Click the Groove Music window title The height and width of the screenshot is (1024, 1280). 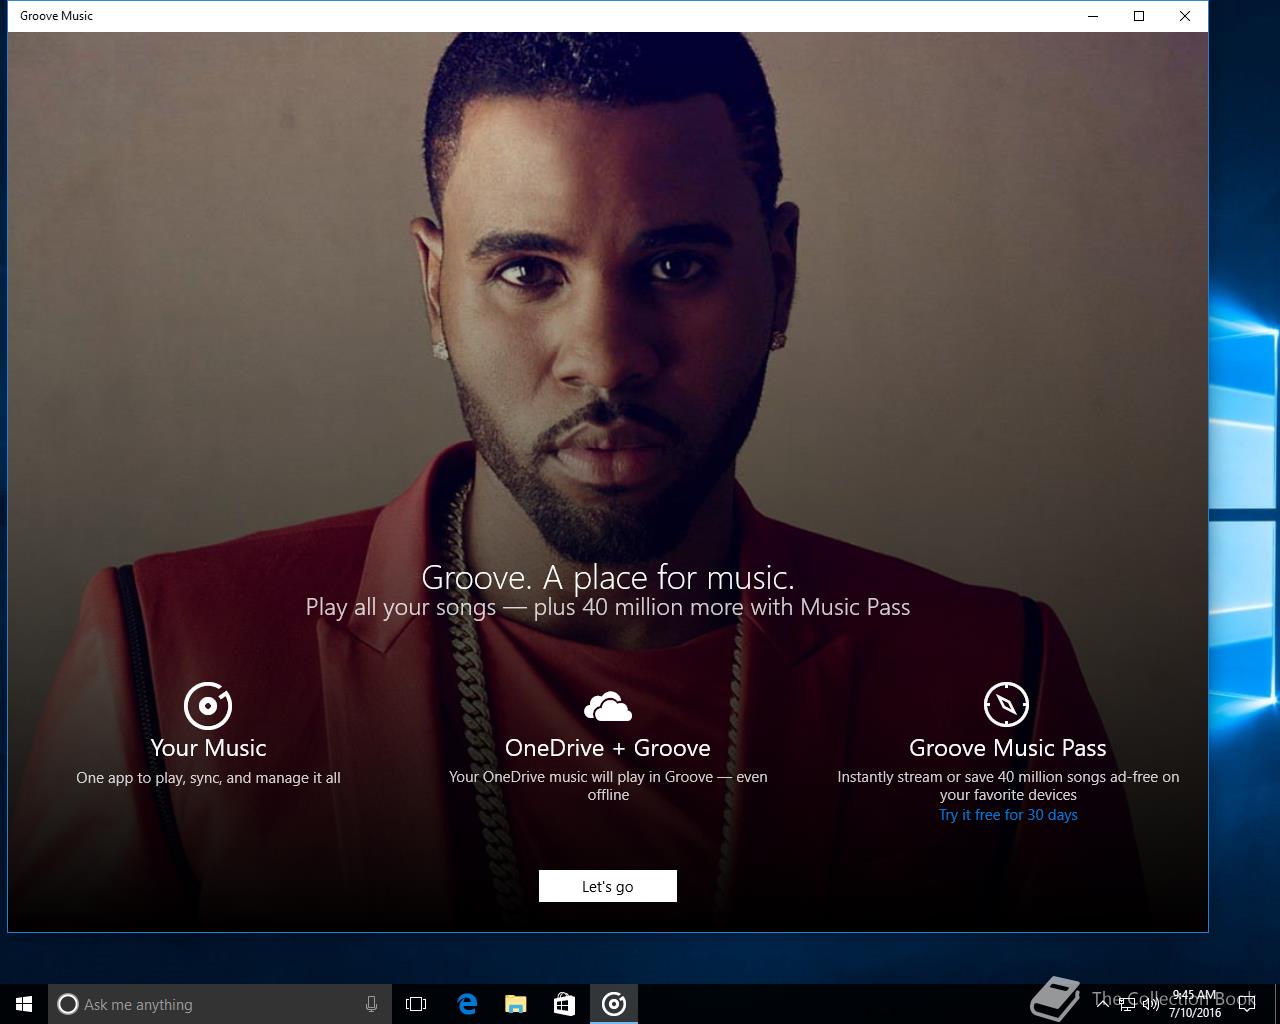click(x=56, y=16)
